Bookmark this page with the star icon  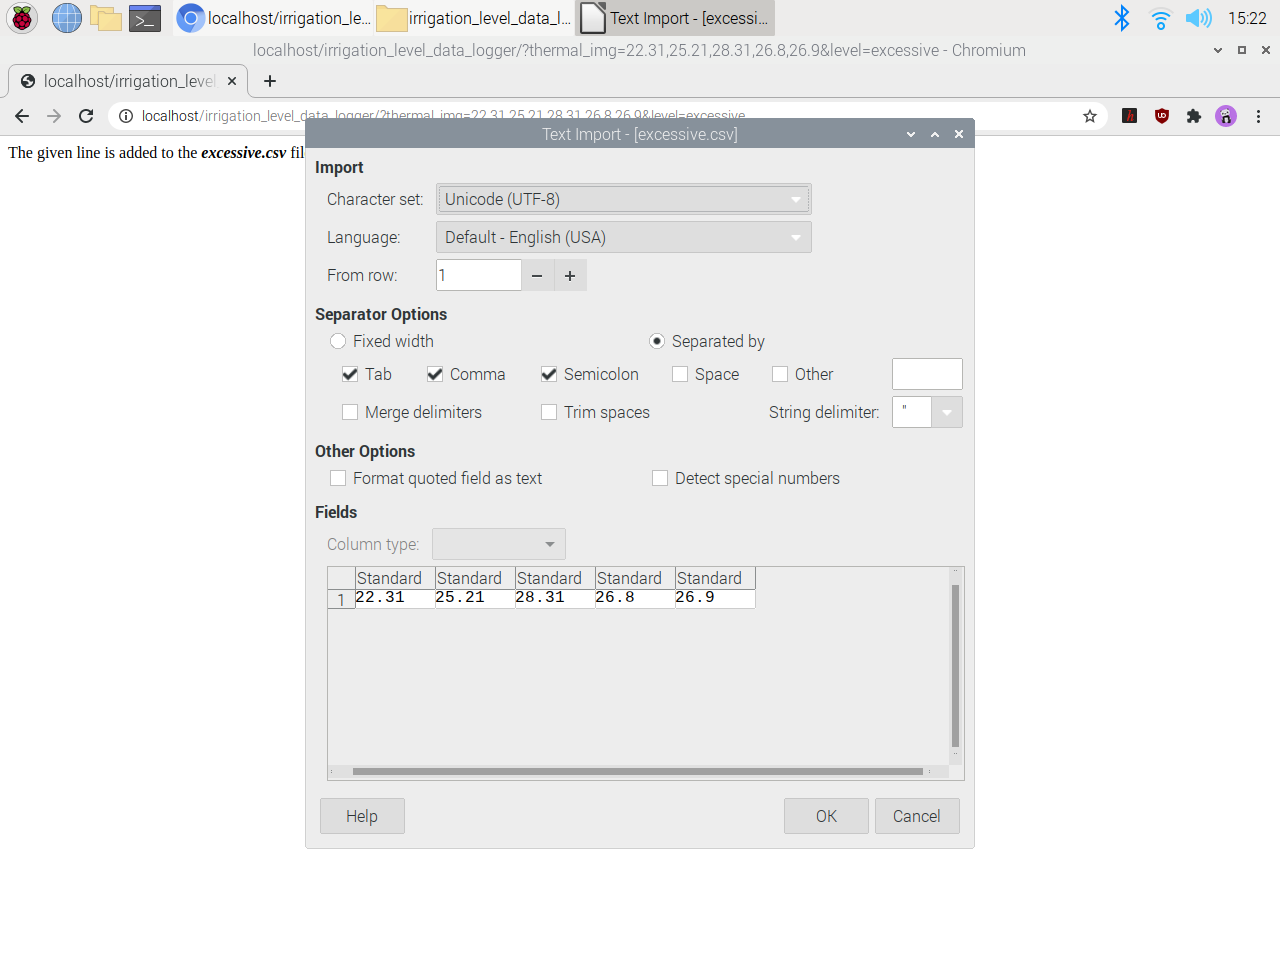click(x=1090, y=116)
